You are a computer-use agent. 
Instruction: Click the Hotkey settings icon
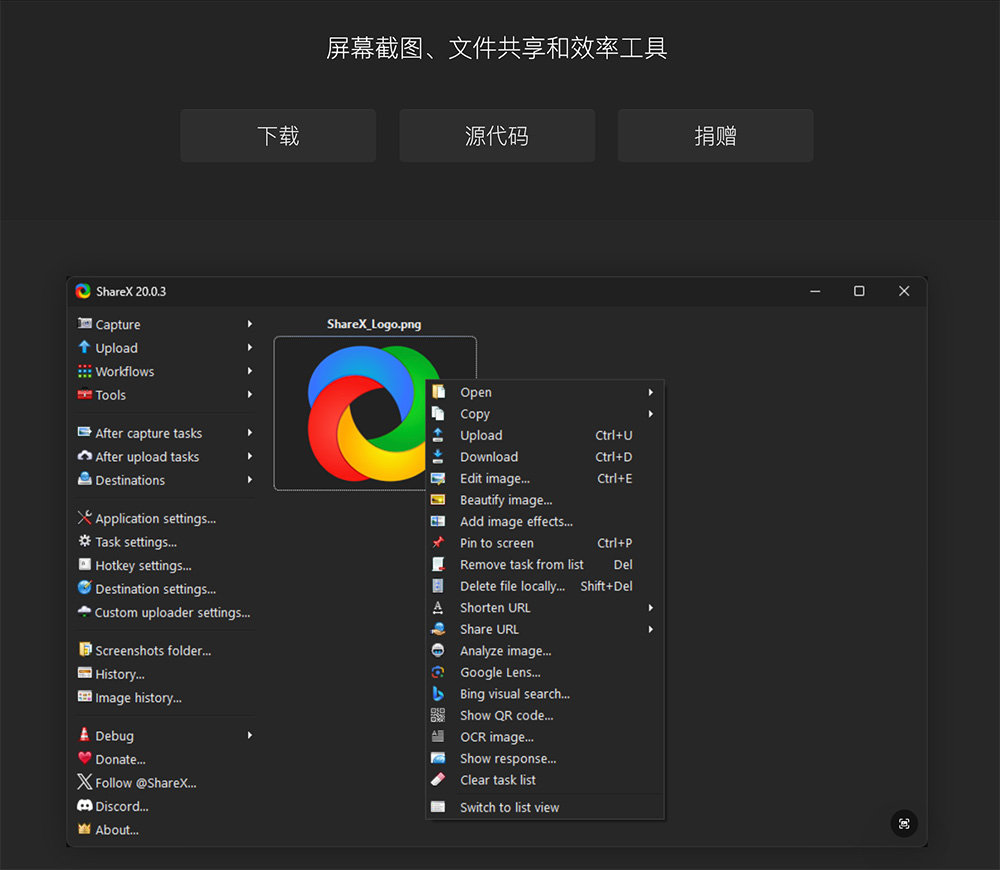click(x=84, y=564)
